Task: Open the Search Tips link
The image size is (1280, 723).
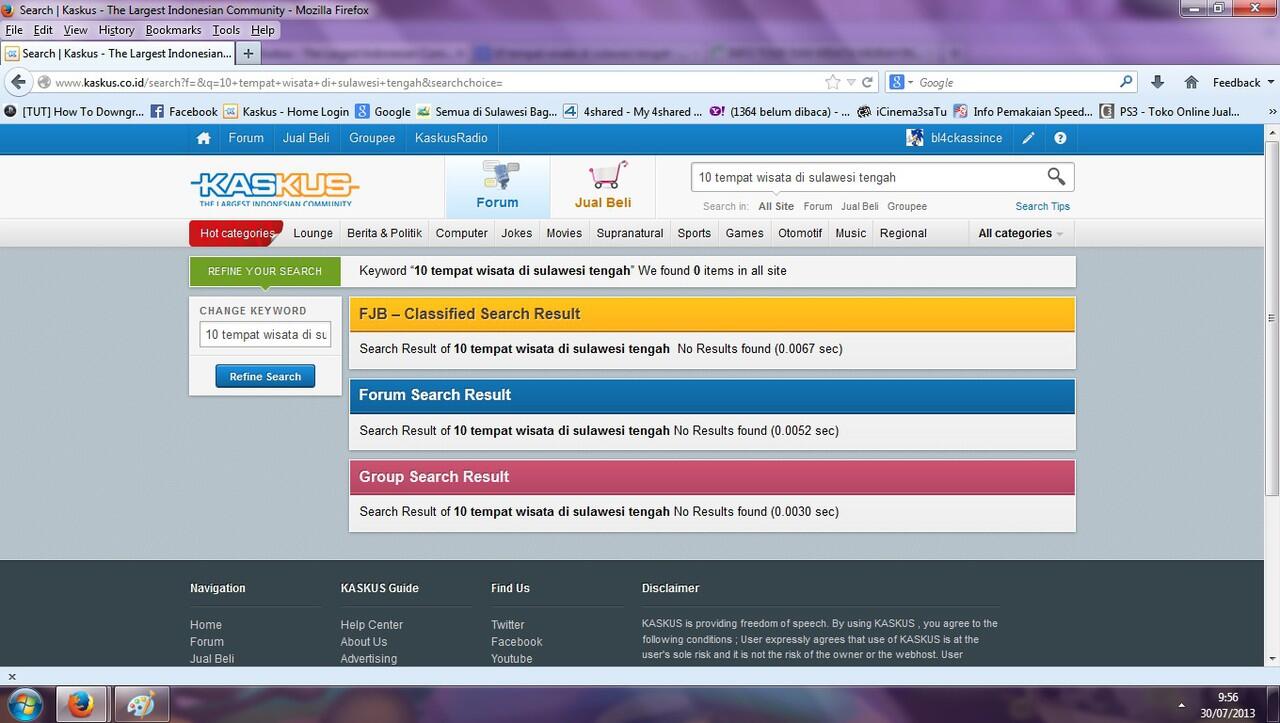Action: coord(1042,206)
